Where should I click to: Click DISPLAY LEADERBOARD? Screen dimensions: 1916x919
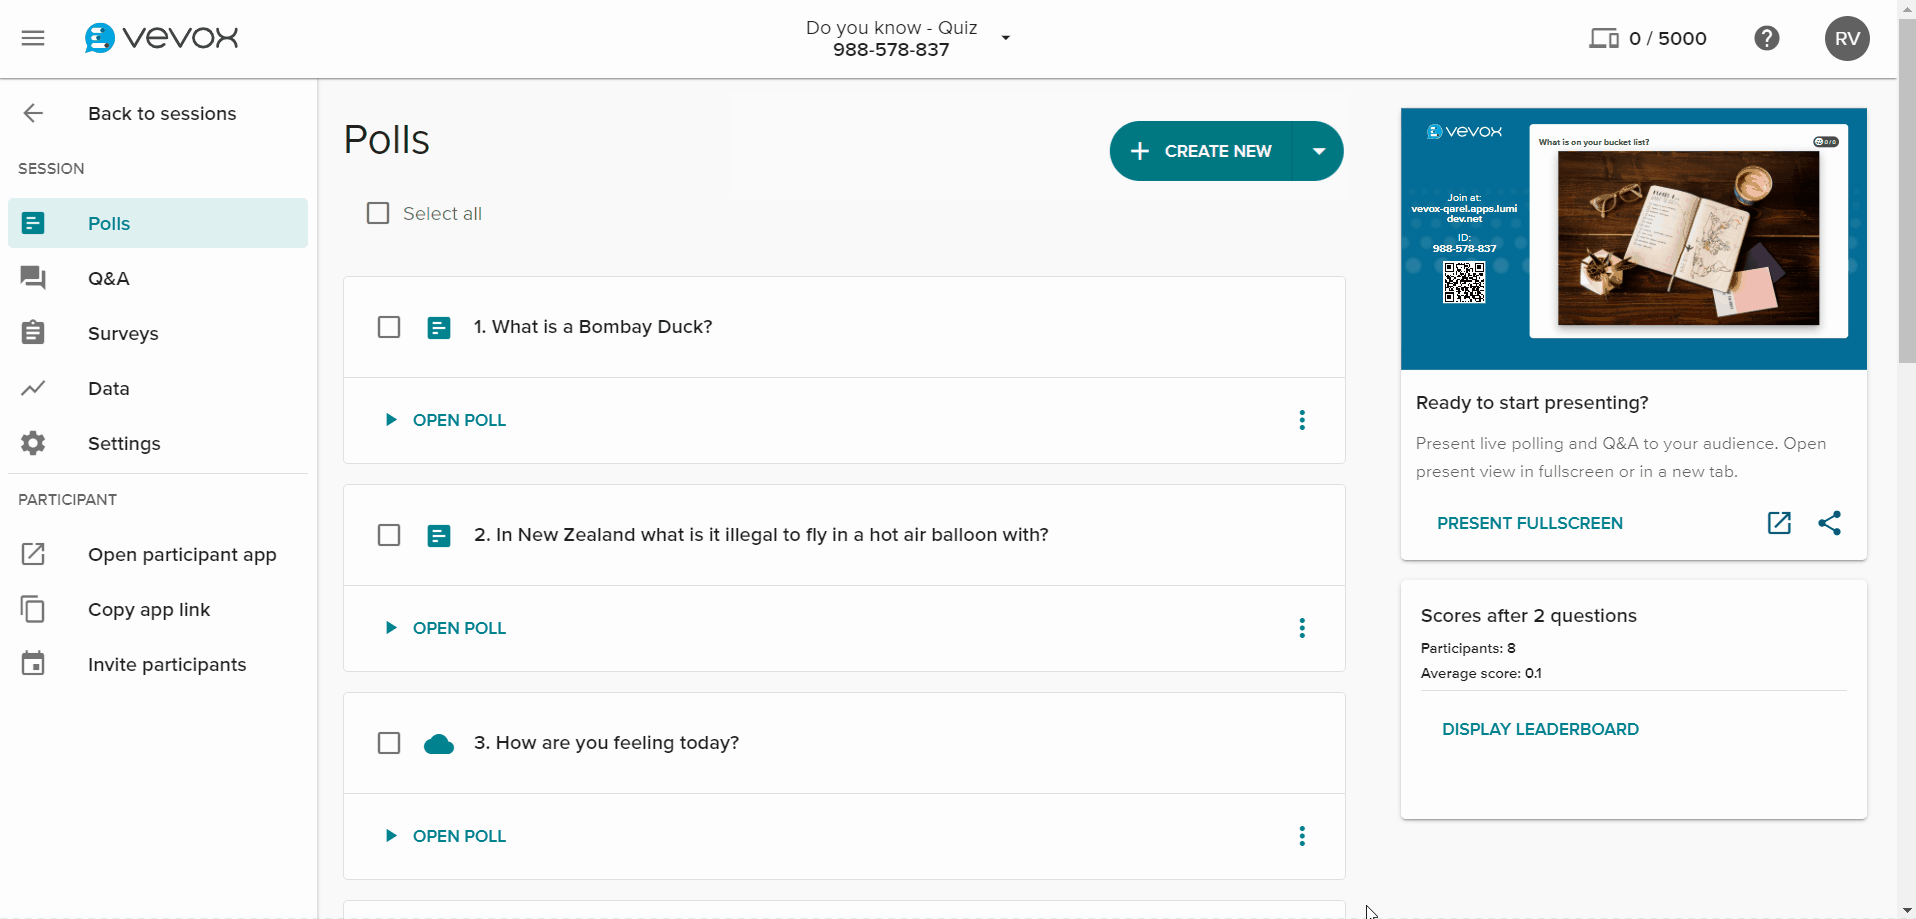(1540, 729)
